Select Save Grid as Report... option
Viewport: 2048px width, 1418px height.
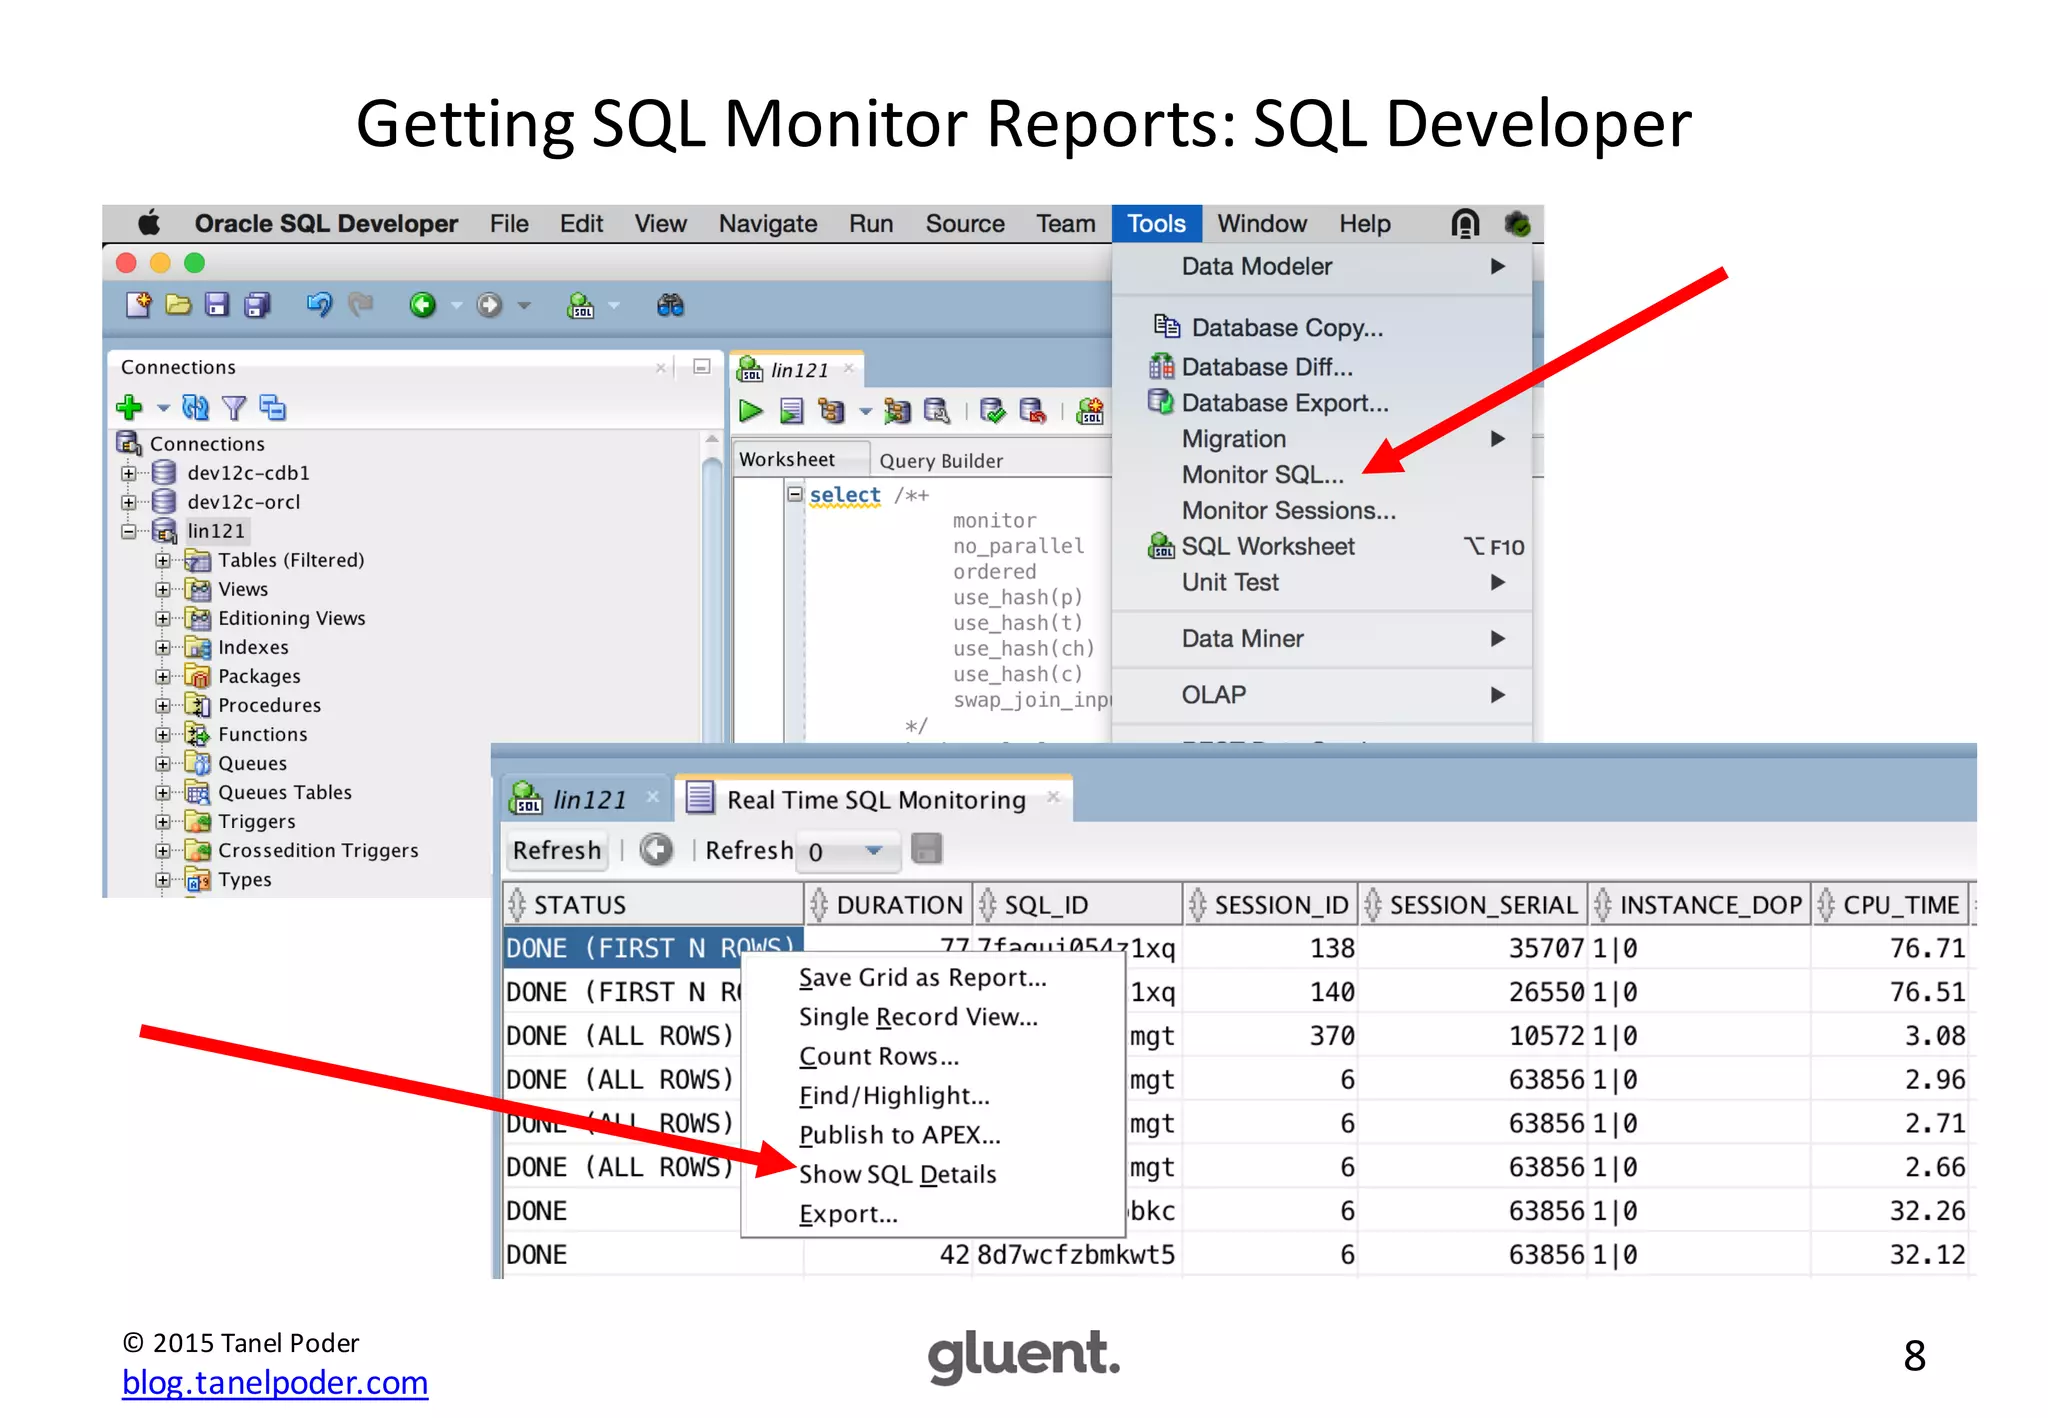click(x=923, y=977)
